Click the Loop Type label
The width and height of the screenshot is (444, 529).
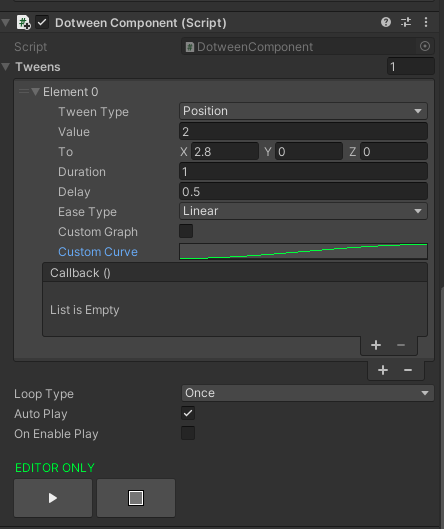[44, 394]
